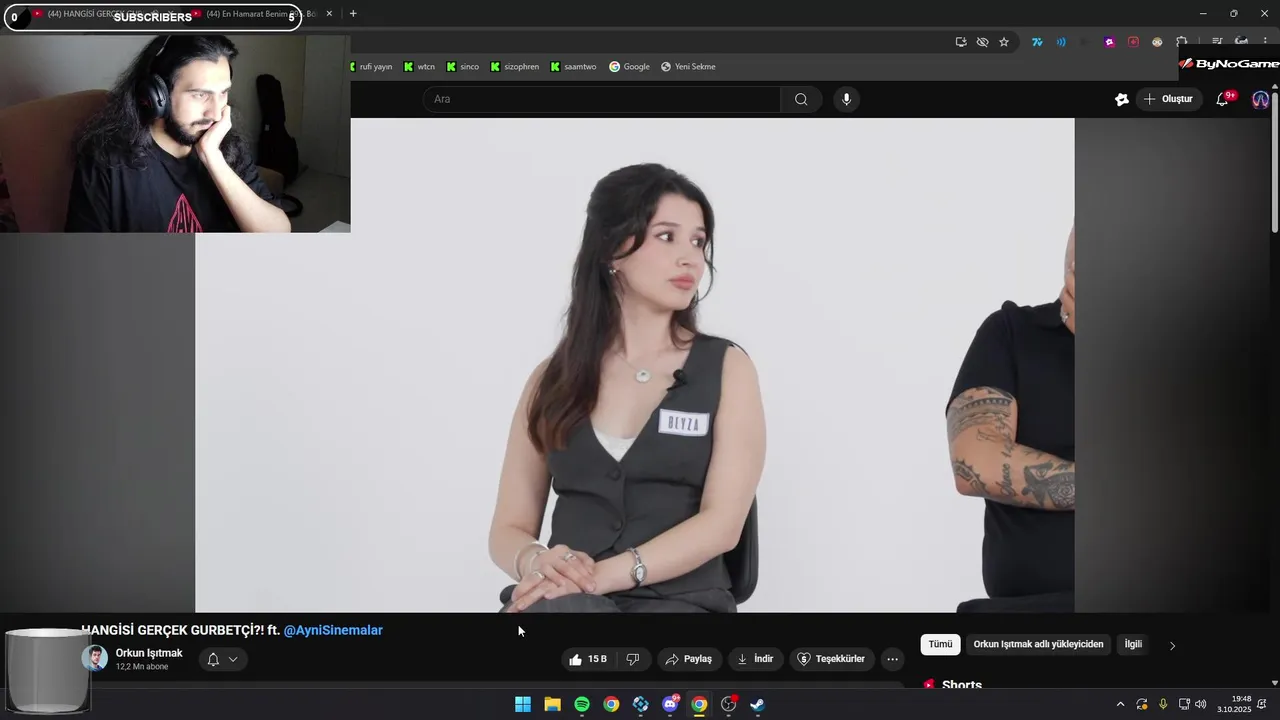This screenshot has height=720, width=1280.
Task: Open the clock showing 19:48
Action: pos(1235,704)
